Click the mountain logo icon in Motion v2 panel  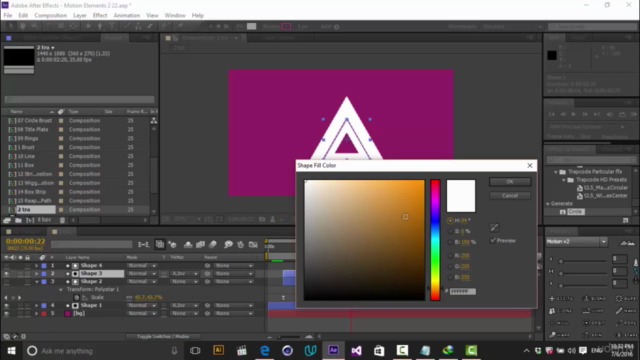(627, 243)
